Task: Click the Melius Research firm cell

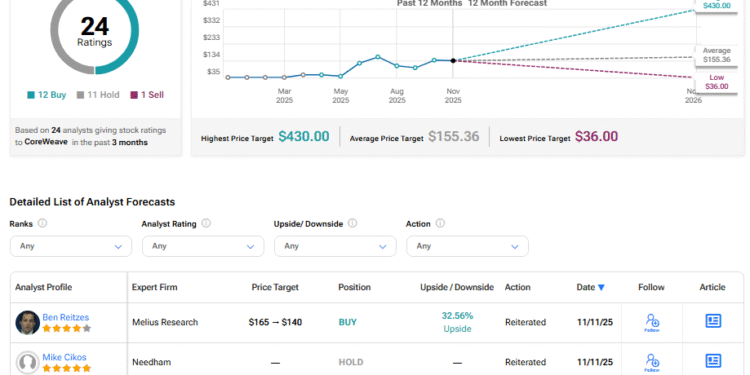Action: (165, 322)
